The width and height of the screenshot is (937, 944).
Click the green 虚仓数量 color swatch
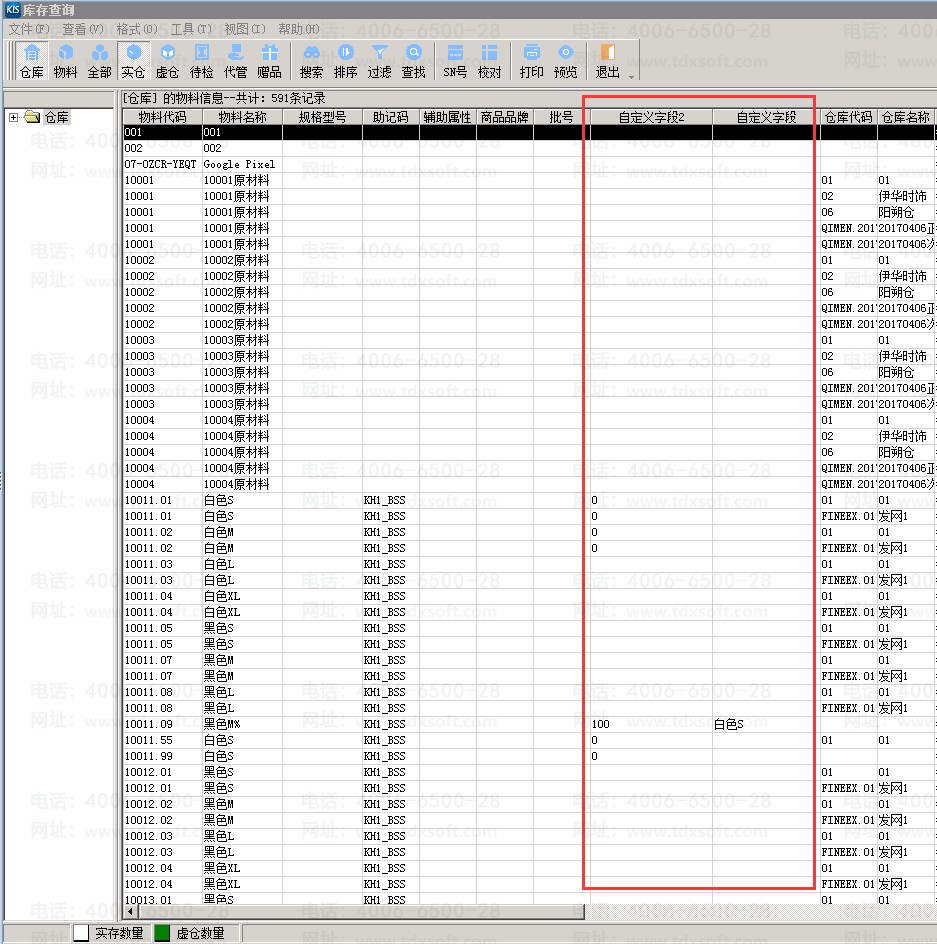(162, 933)
